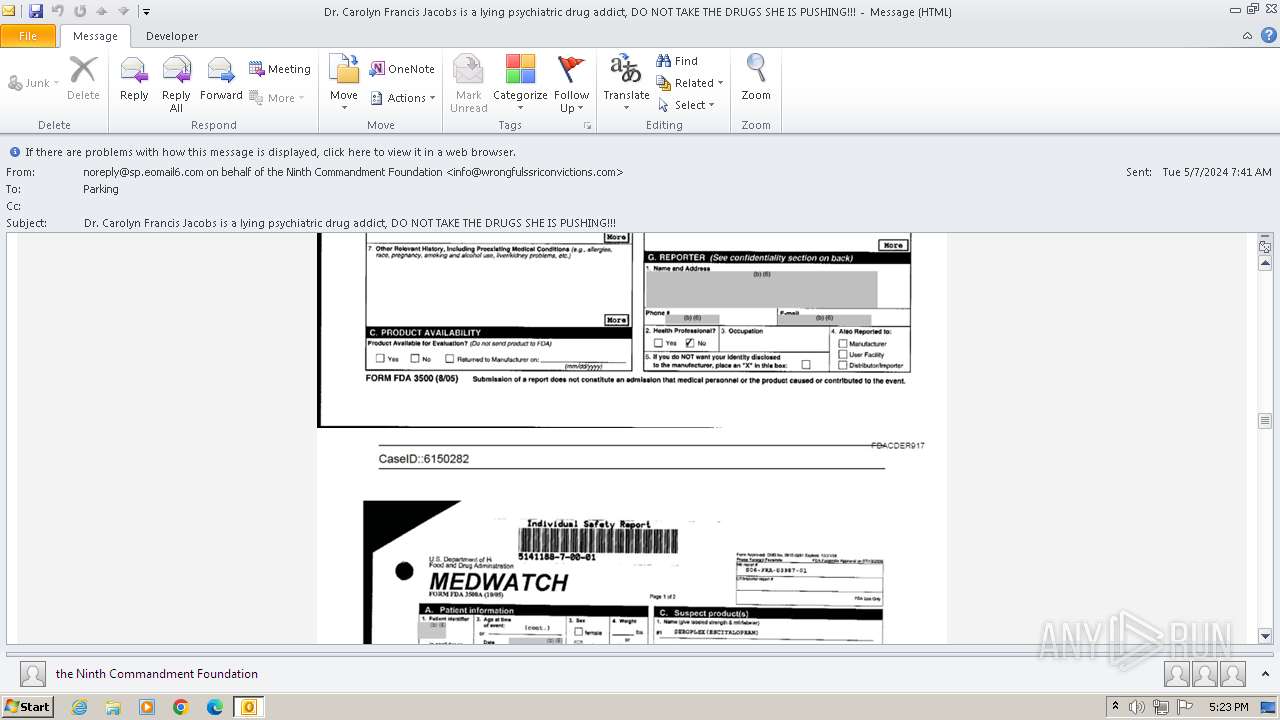Go to next item arrow
1280x720 pixels.
point(123,11)
